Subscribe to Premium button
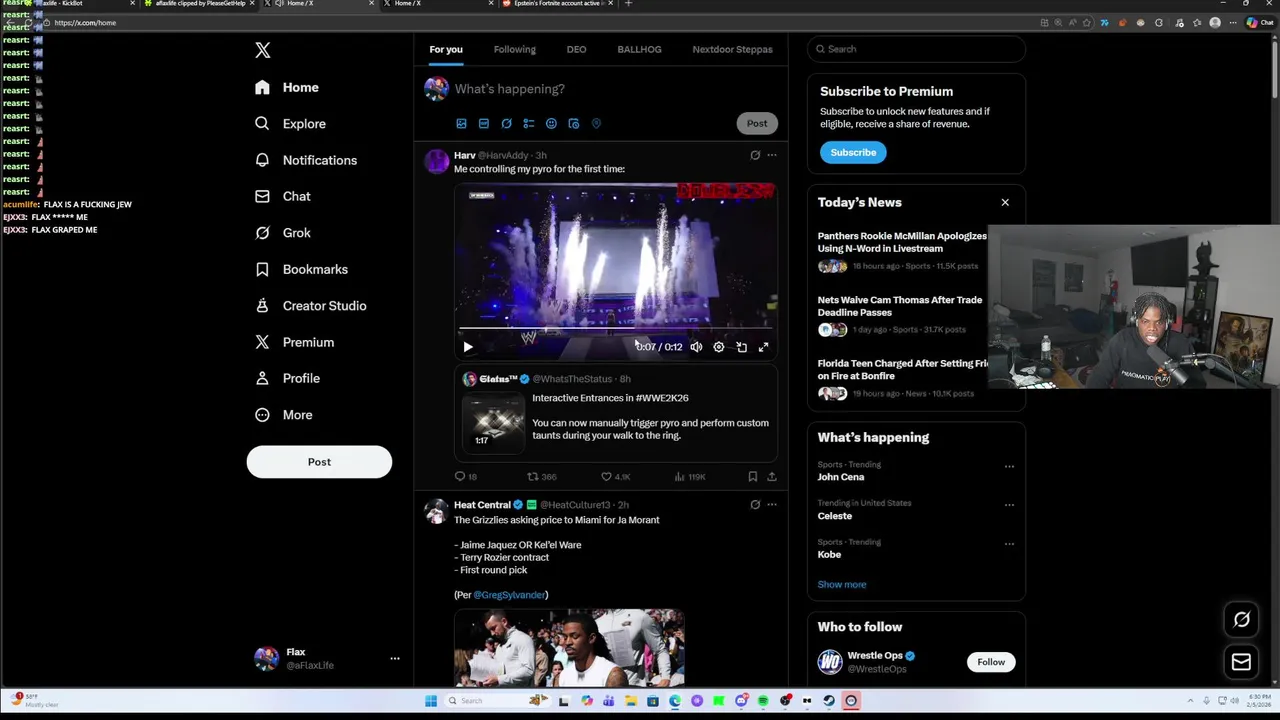Viewport: 1280px width, 720px height. [853, 153]
